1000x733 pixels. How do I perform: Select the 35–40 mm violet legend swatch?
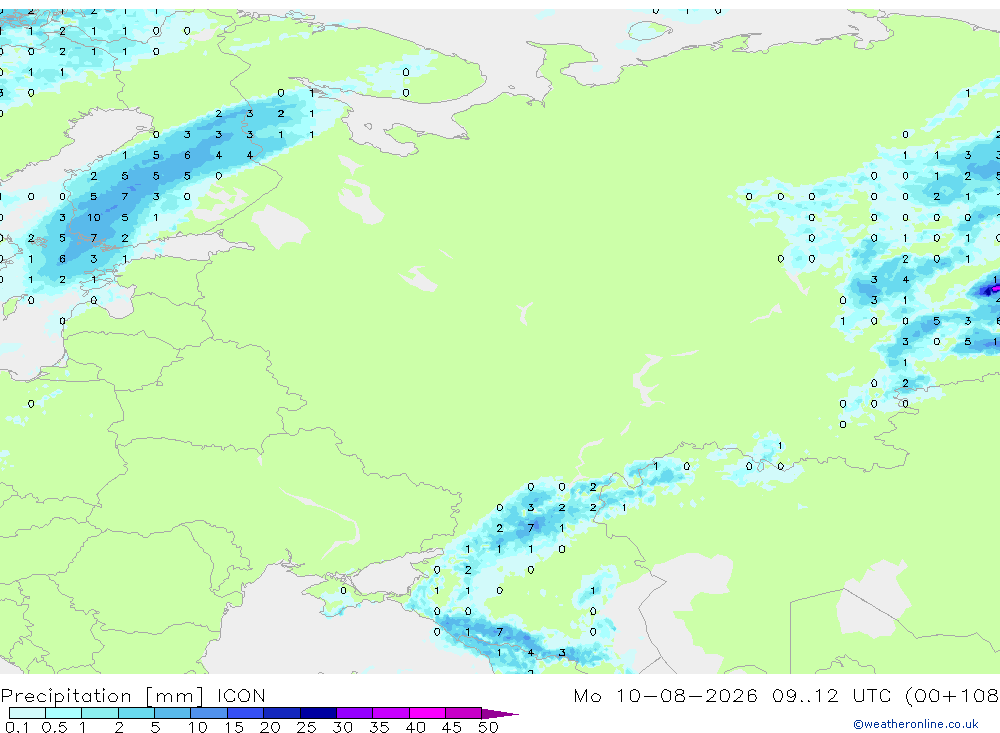point(391,713)
